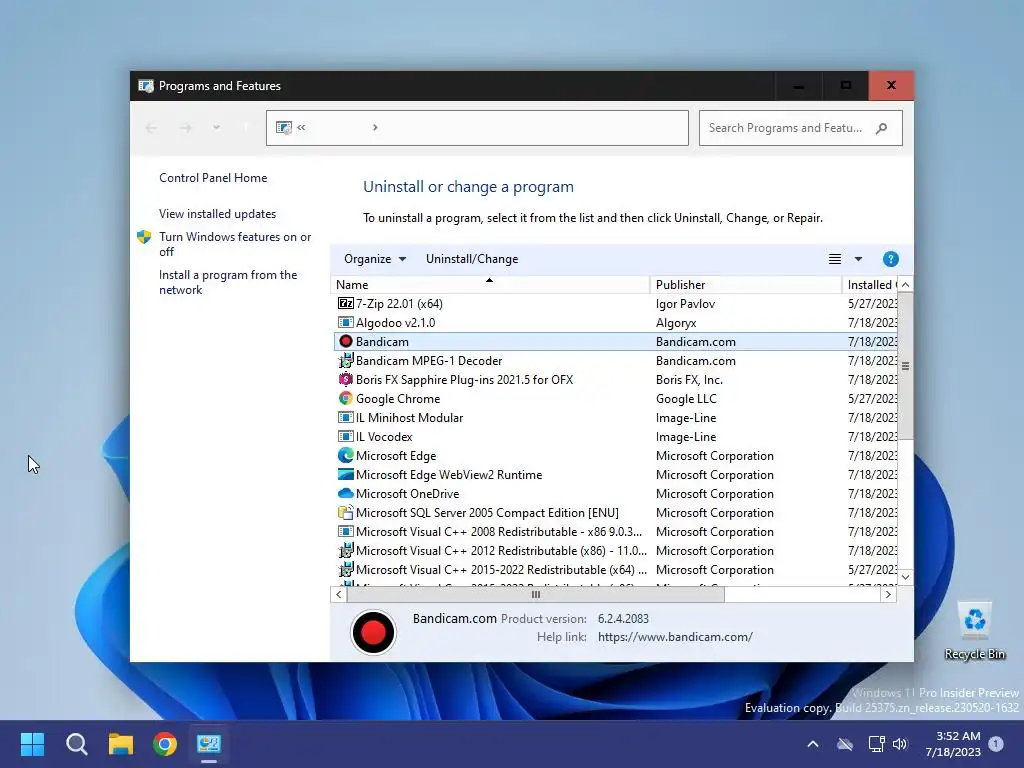This screenshot has width=1024, height=768.
Task: Open recent locations dropdown arrow
Action: 216,127
